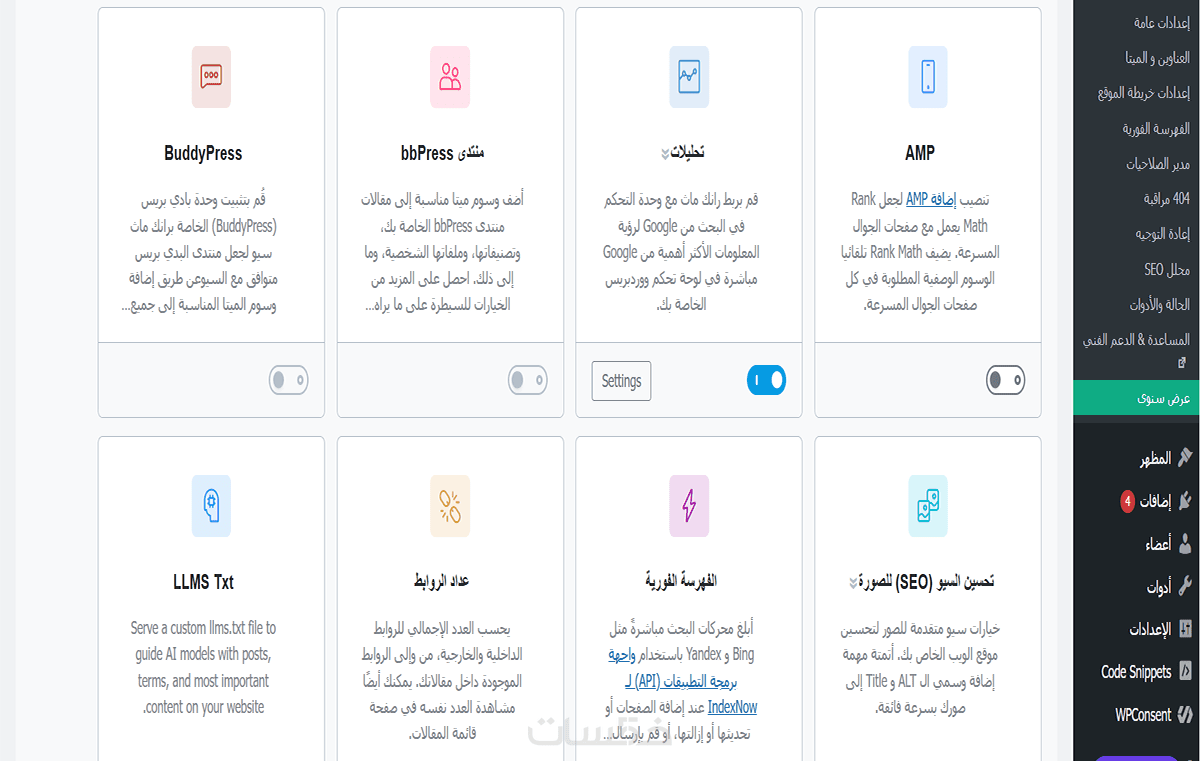The width and height of the screenshot is (1200, 761).
Task: Turn on the BuddyPress module switch
Action: [288, 380]
